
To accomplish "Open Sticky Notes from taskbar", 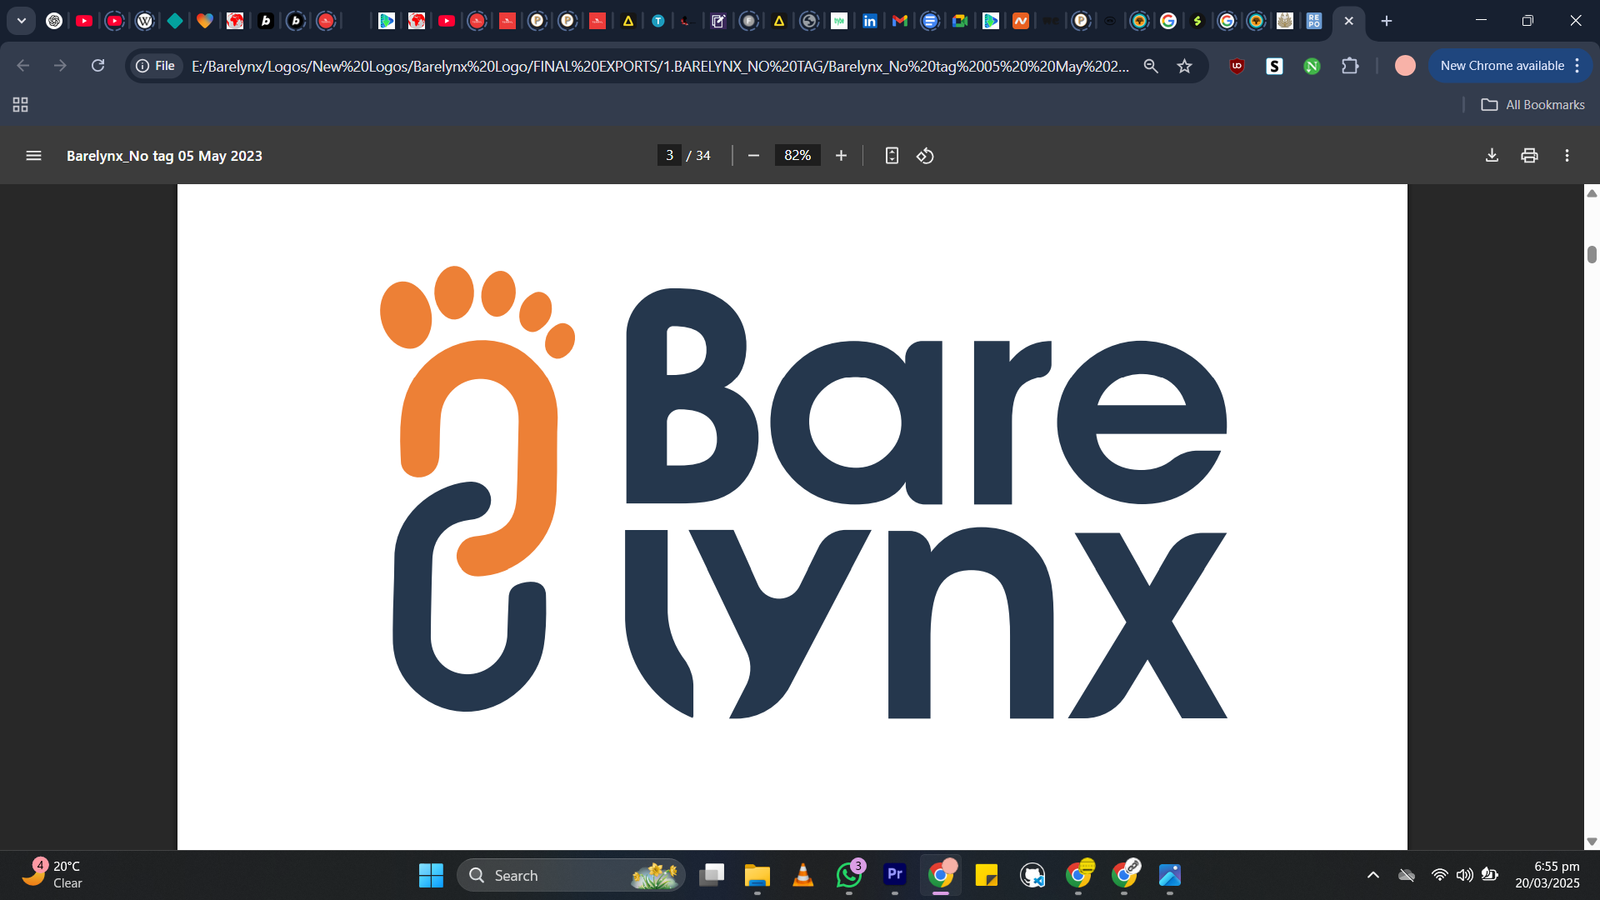I will [986, 875].
